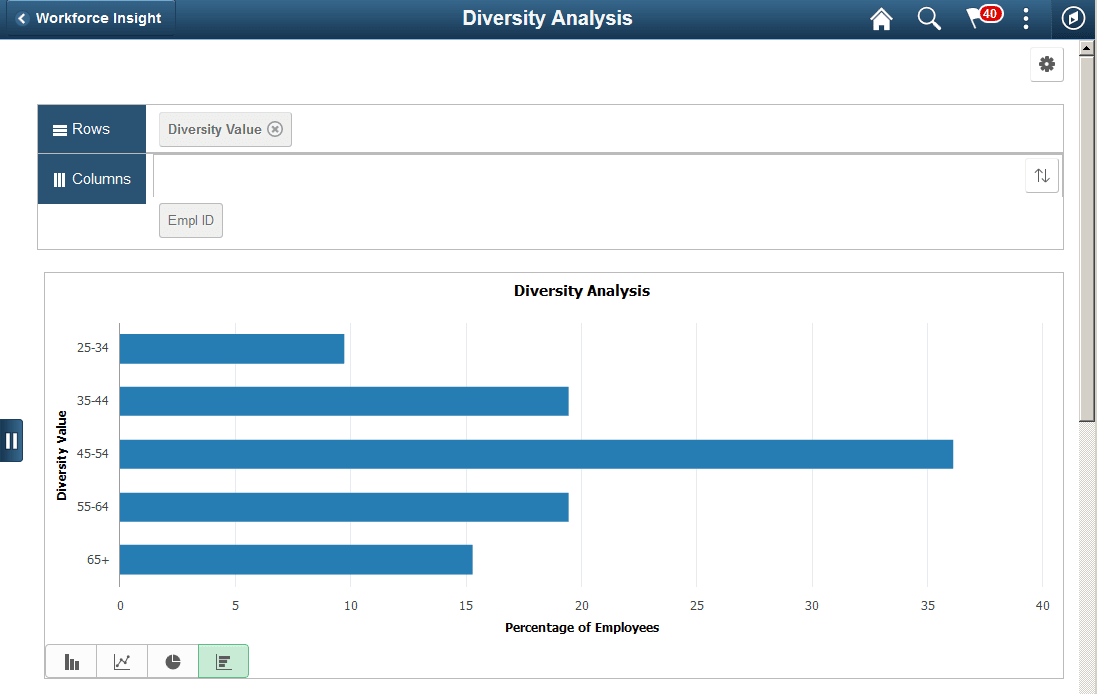This screenshot has width=1097, height=694.
Task: Switch to the line chart view
Action: [x=121, y=661]
